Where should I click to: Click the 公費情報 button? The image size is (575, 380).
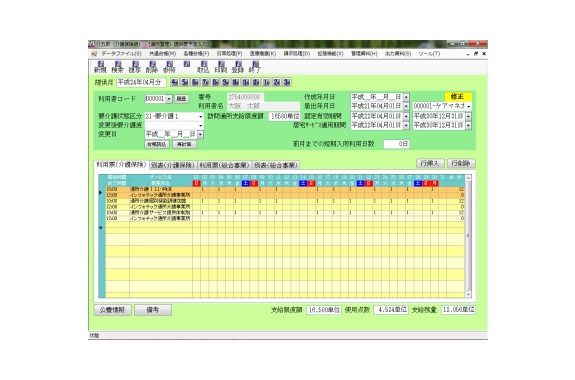[112, 310]
